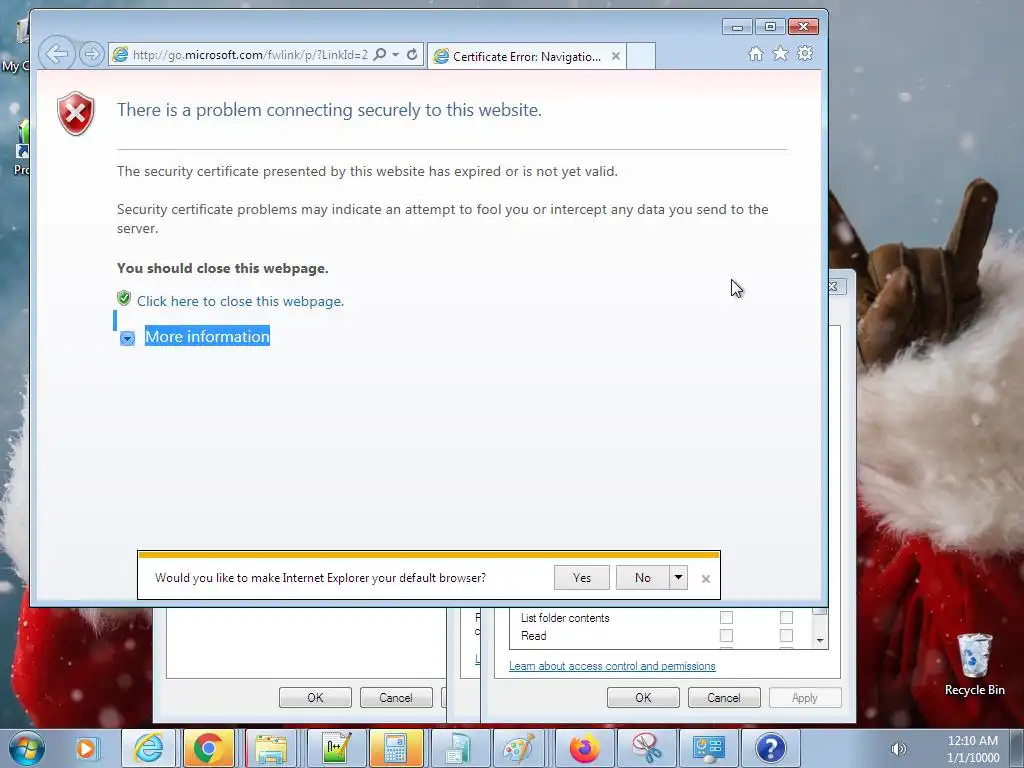
Task: Click here to close this webpage link
Action: point(240,301)
